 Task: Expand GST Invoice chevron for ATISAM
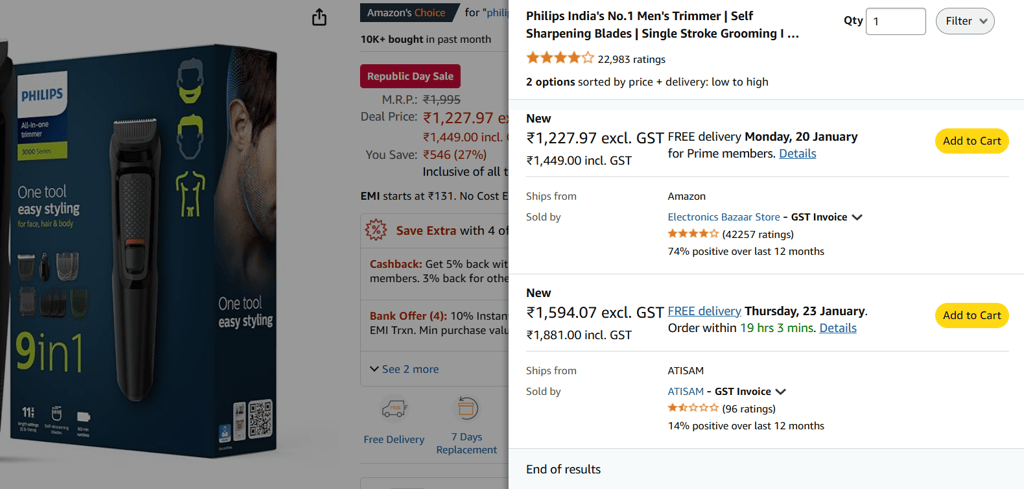pos(781,392)
